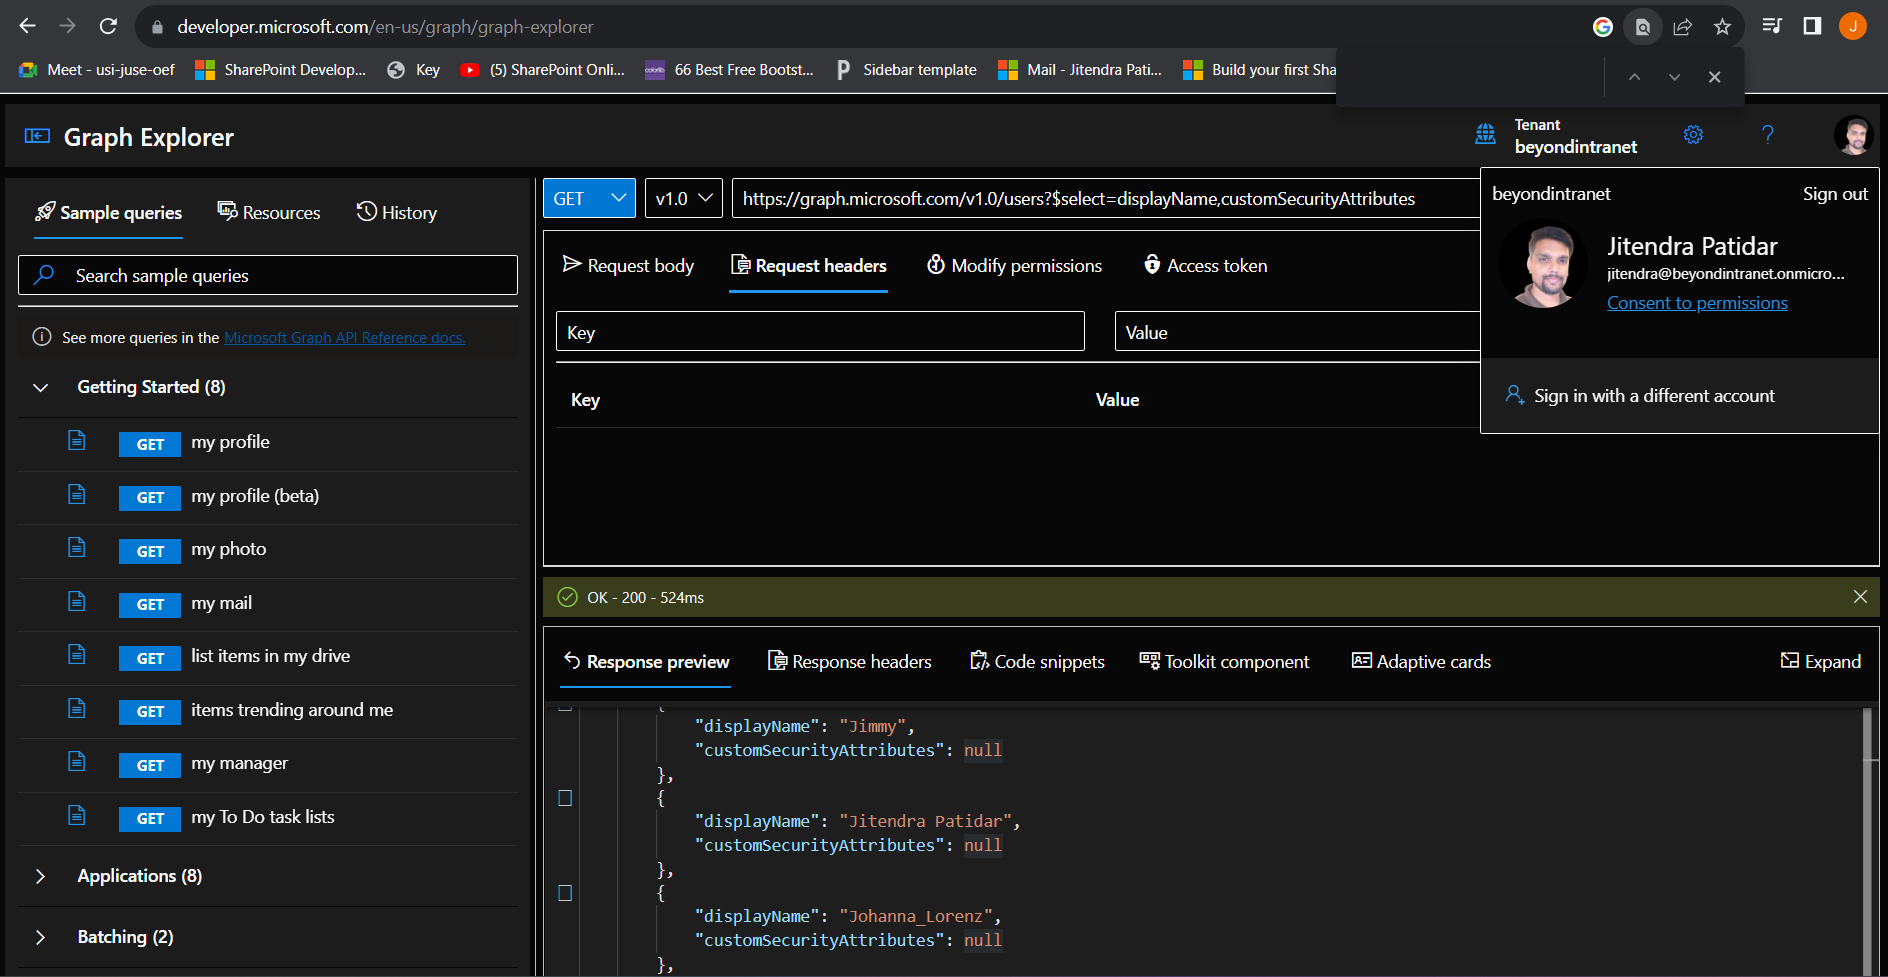The width and height of the screenshot is (1888, 977).
Task: Click the Graph Explorer logo icon
Action: click(36, 135)
